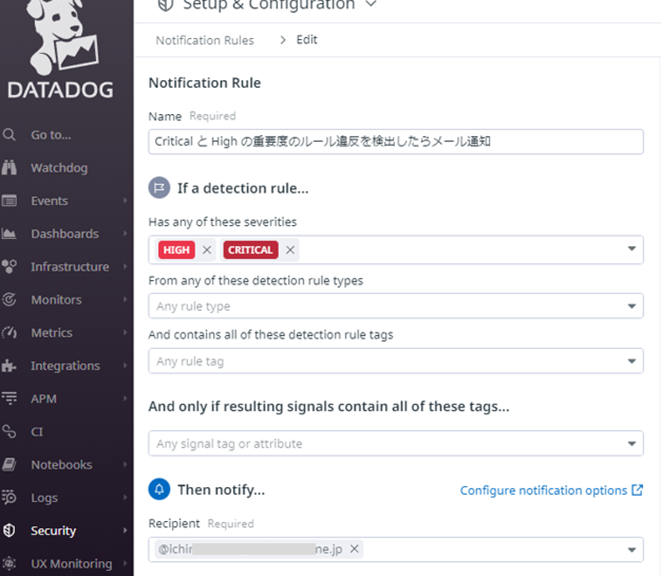Click the APM traces icon
Viewport: 661px width, 576px height.
click(x=9, y=398)
